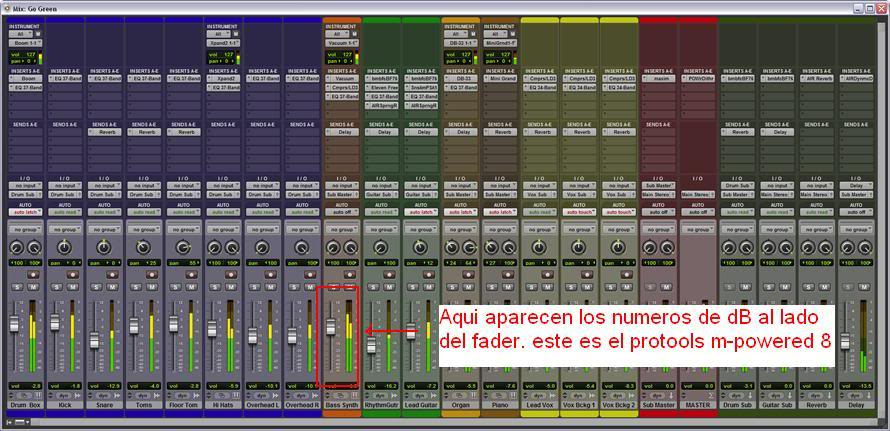Arm the Toms track for recording

point(152,274)
